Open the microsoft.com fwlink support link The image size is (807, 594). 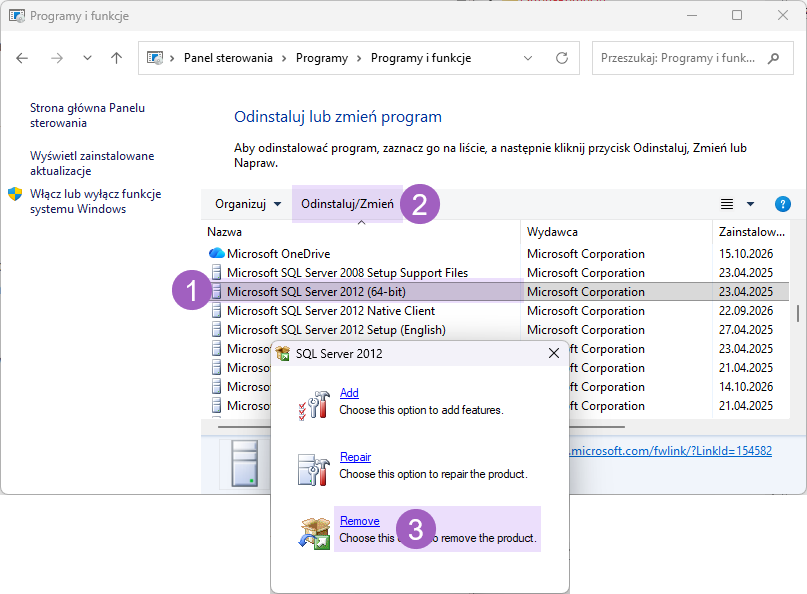point(671,451)
